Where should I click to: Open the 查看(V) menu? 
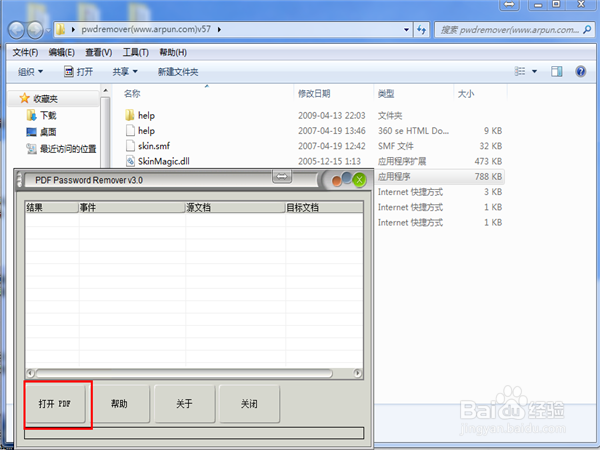point(99,52)
